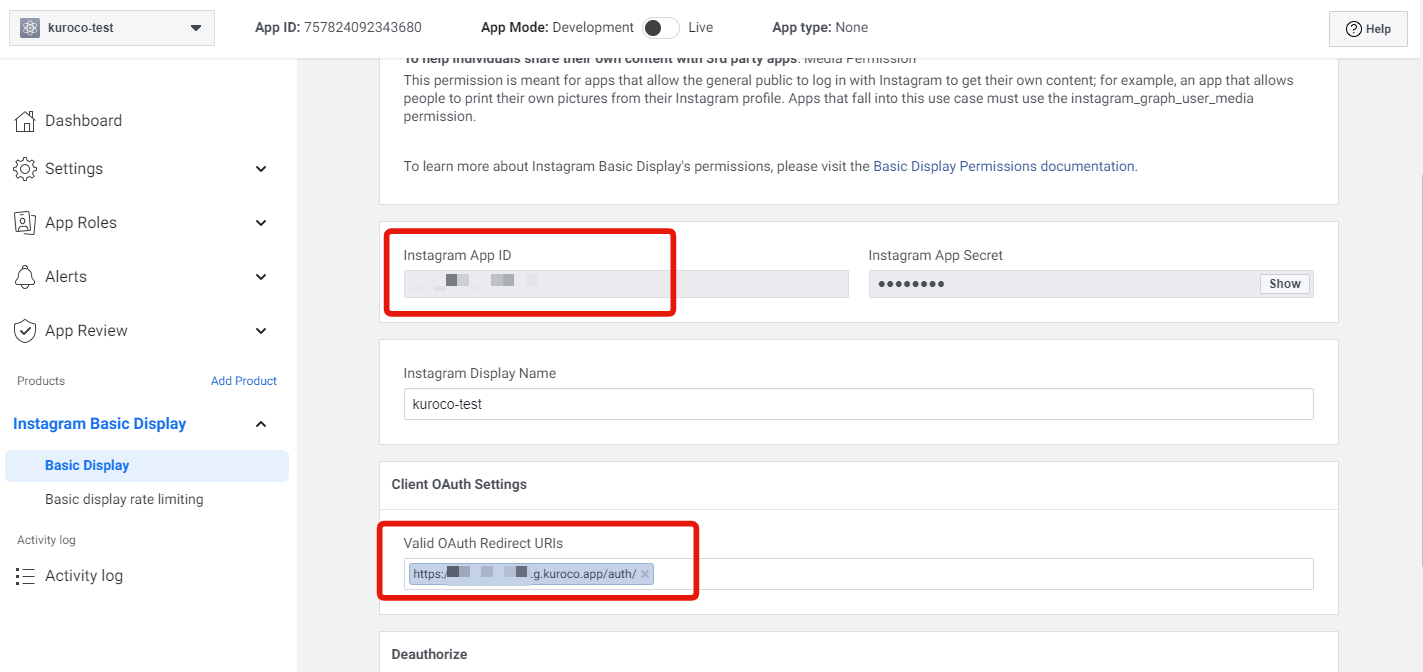Expand the Alerts menu chevron

pyautogui.click(x=261, y=276)
